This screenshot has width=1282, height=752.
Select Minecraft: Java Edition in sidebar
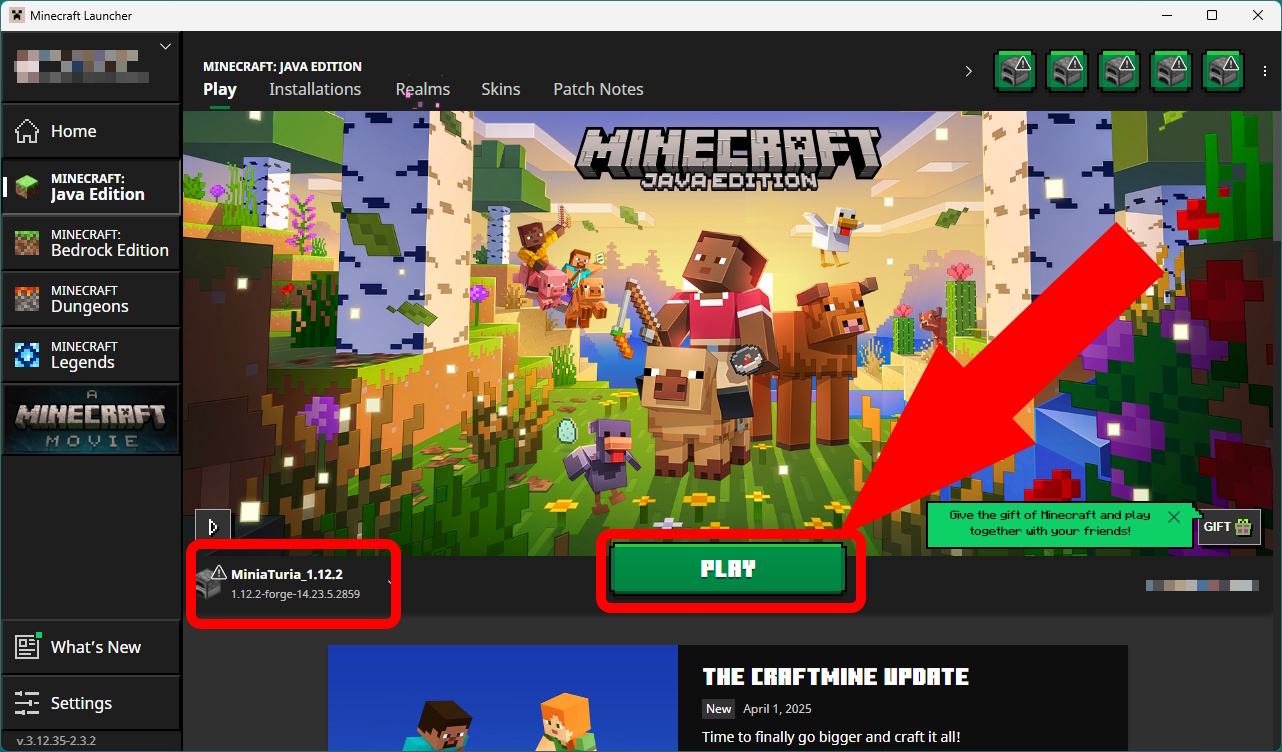coord(91,186)
